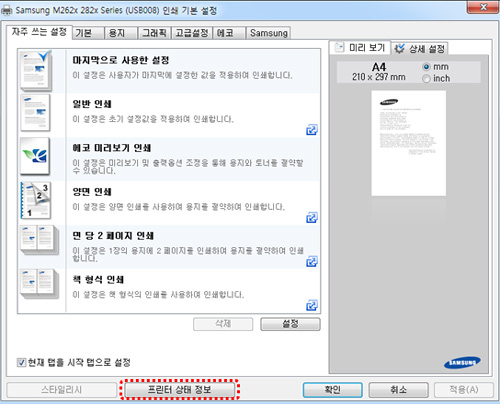Select '에코 미리보기 인쇄' title text

(112, 148)
